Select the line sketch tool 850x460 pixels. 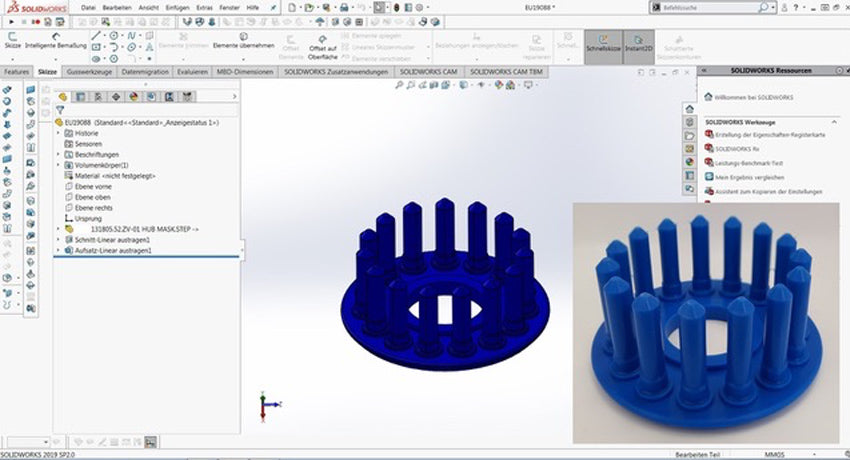click(x=97, y=34)
